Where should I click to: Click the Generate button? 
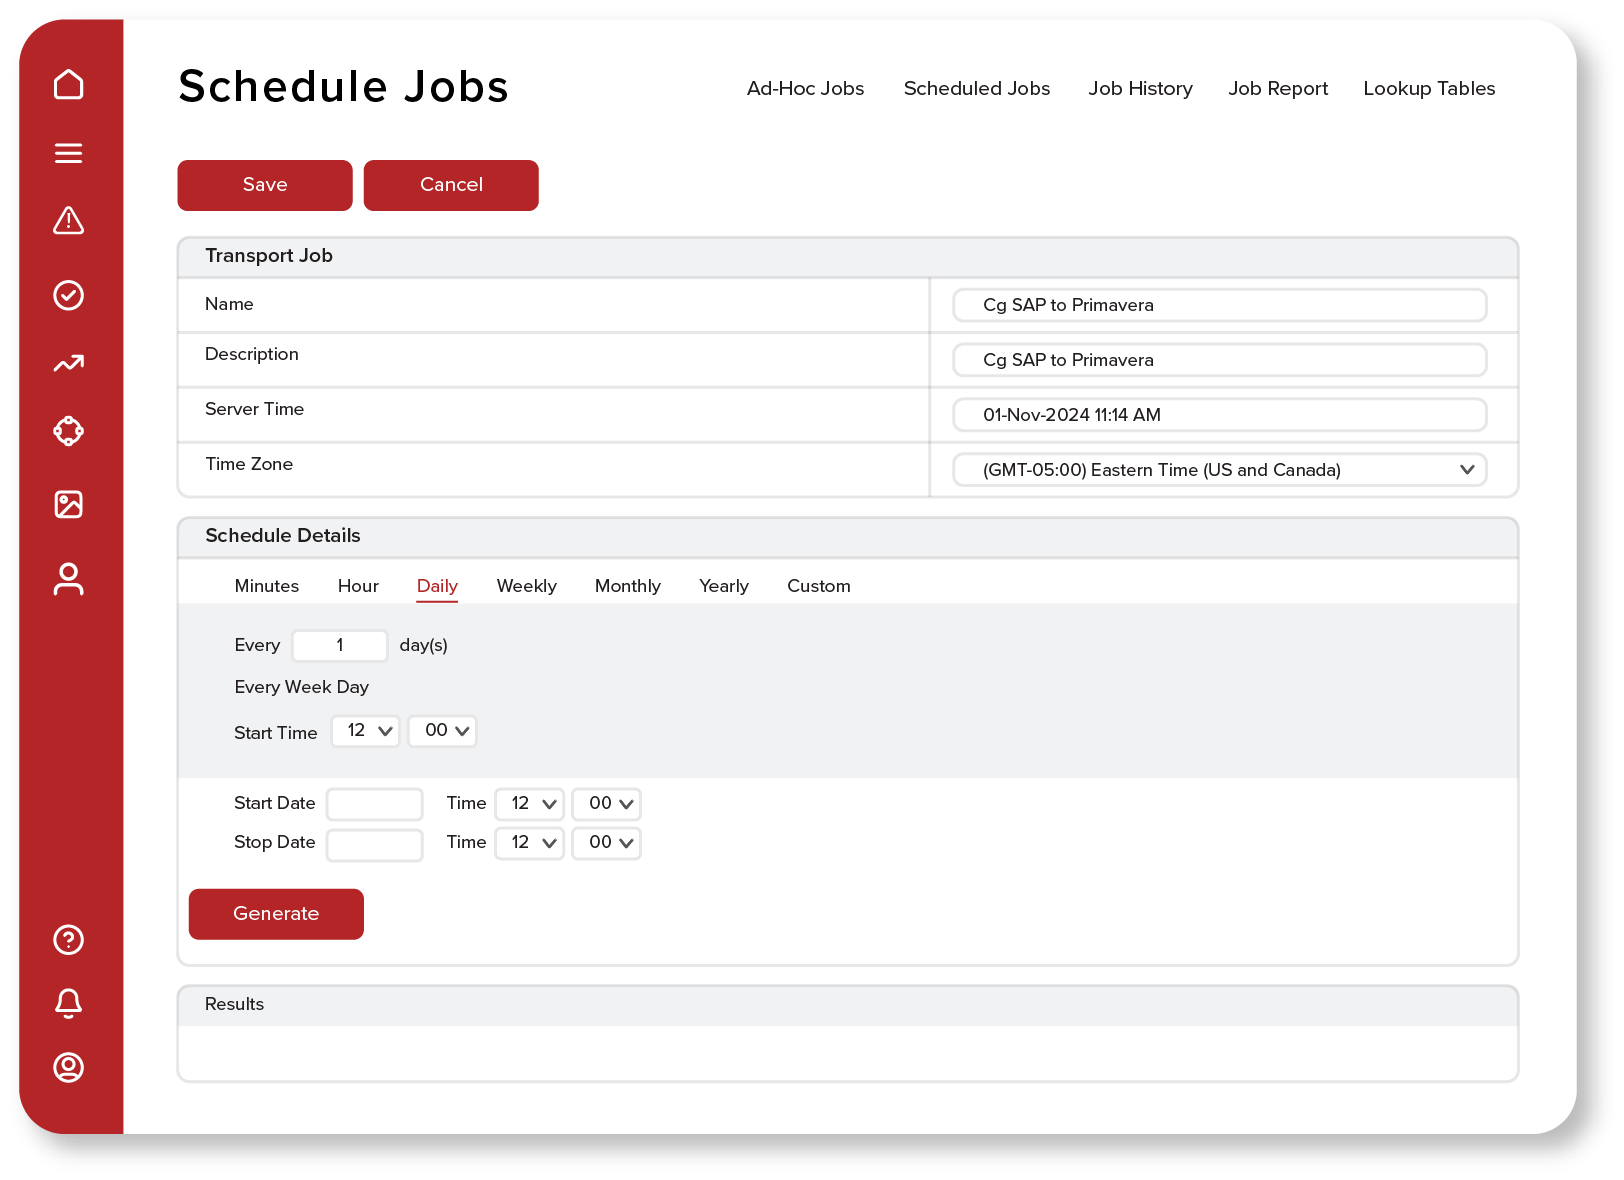[x=276, y=914]
